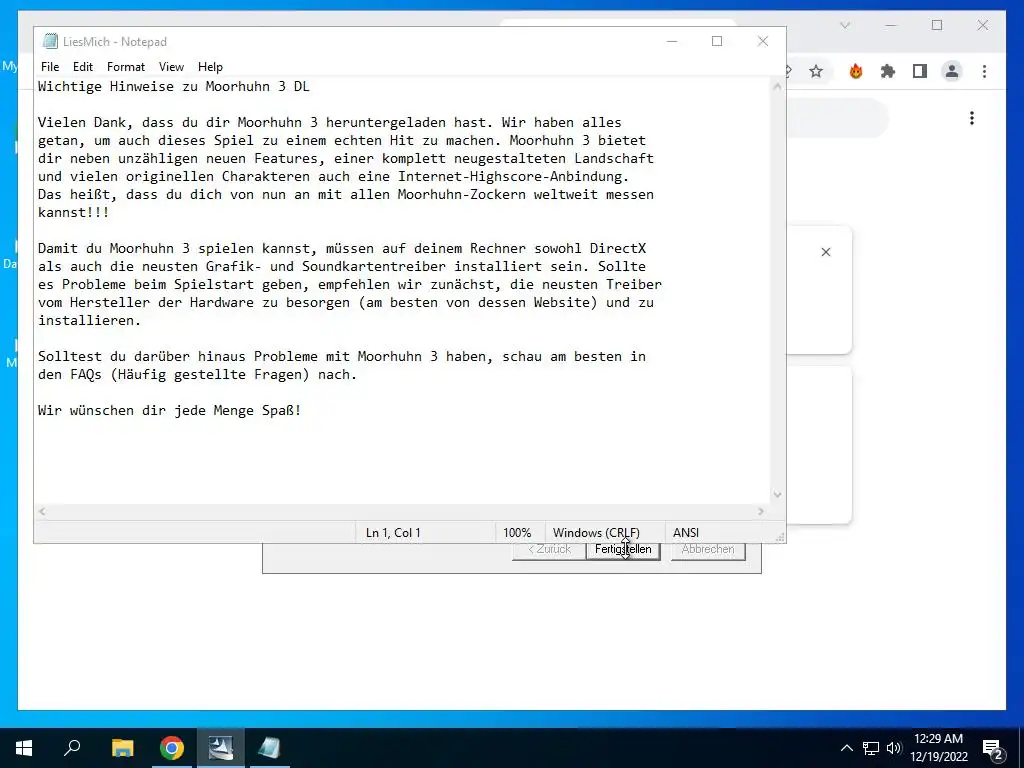1024x768 pixels.
Task: Click the Zurück button in the installer
Action: [x=549, y=550]
